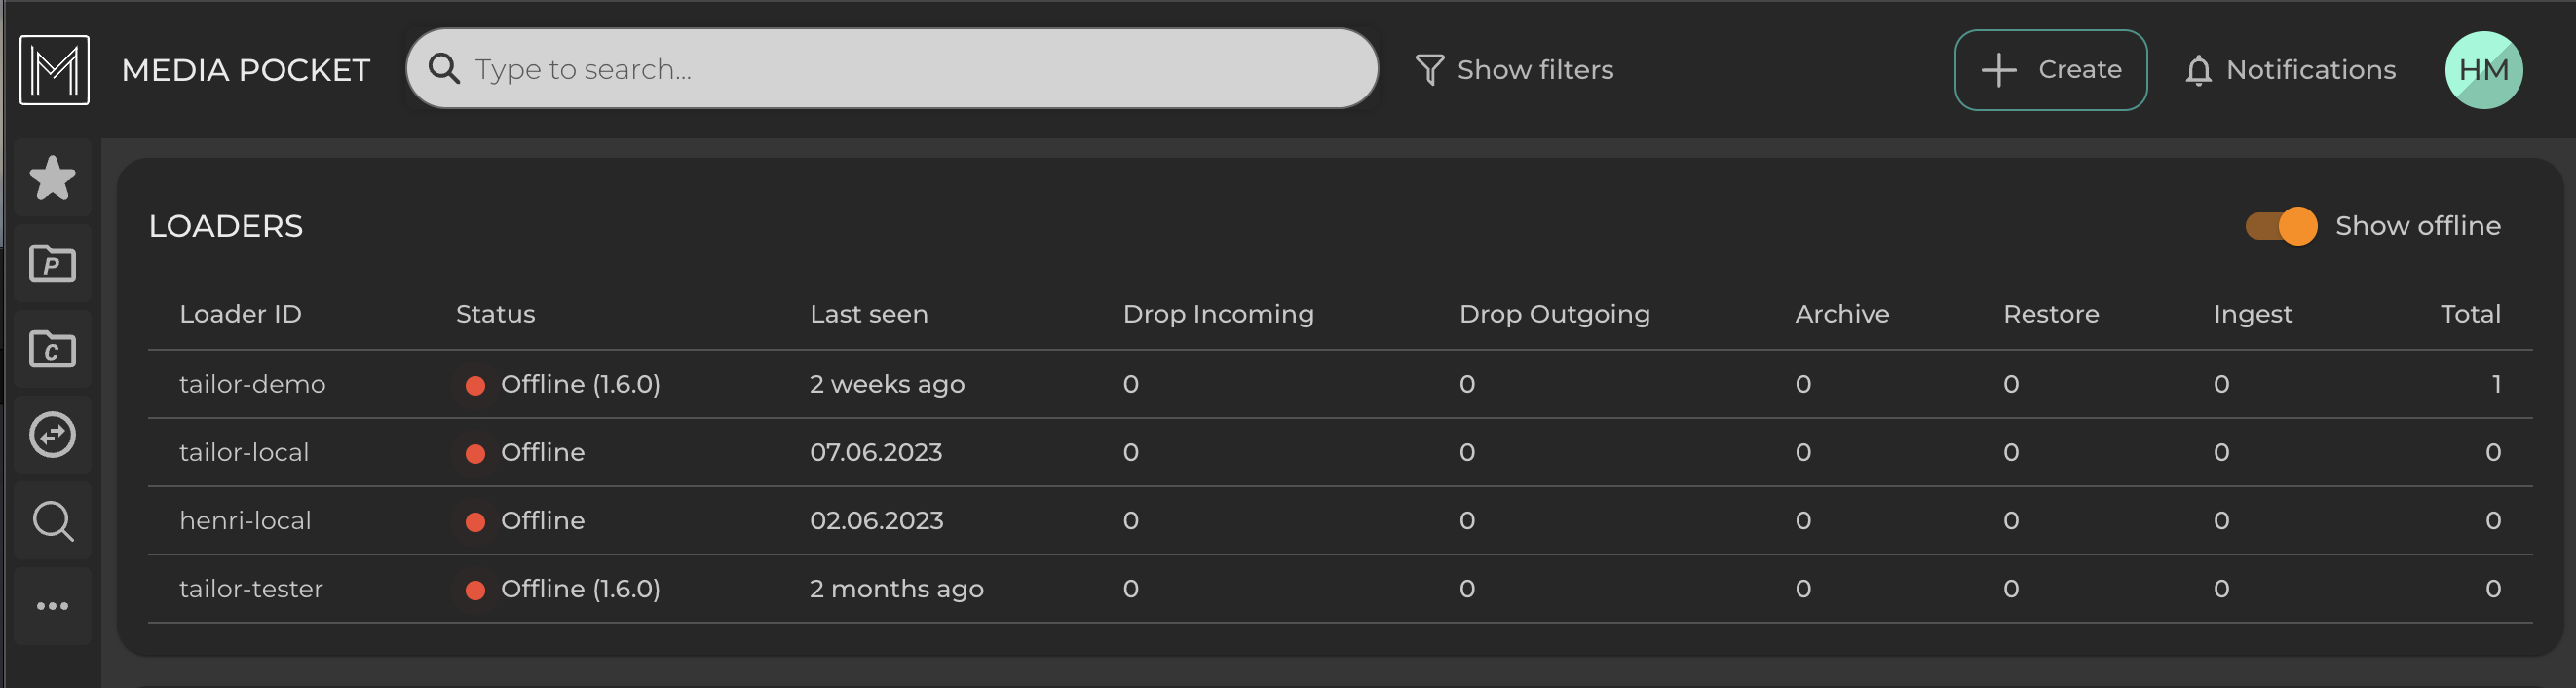Screen dimensions: 2576x688
Task: Click the Status column header
Action: click(x=495, y=314)
